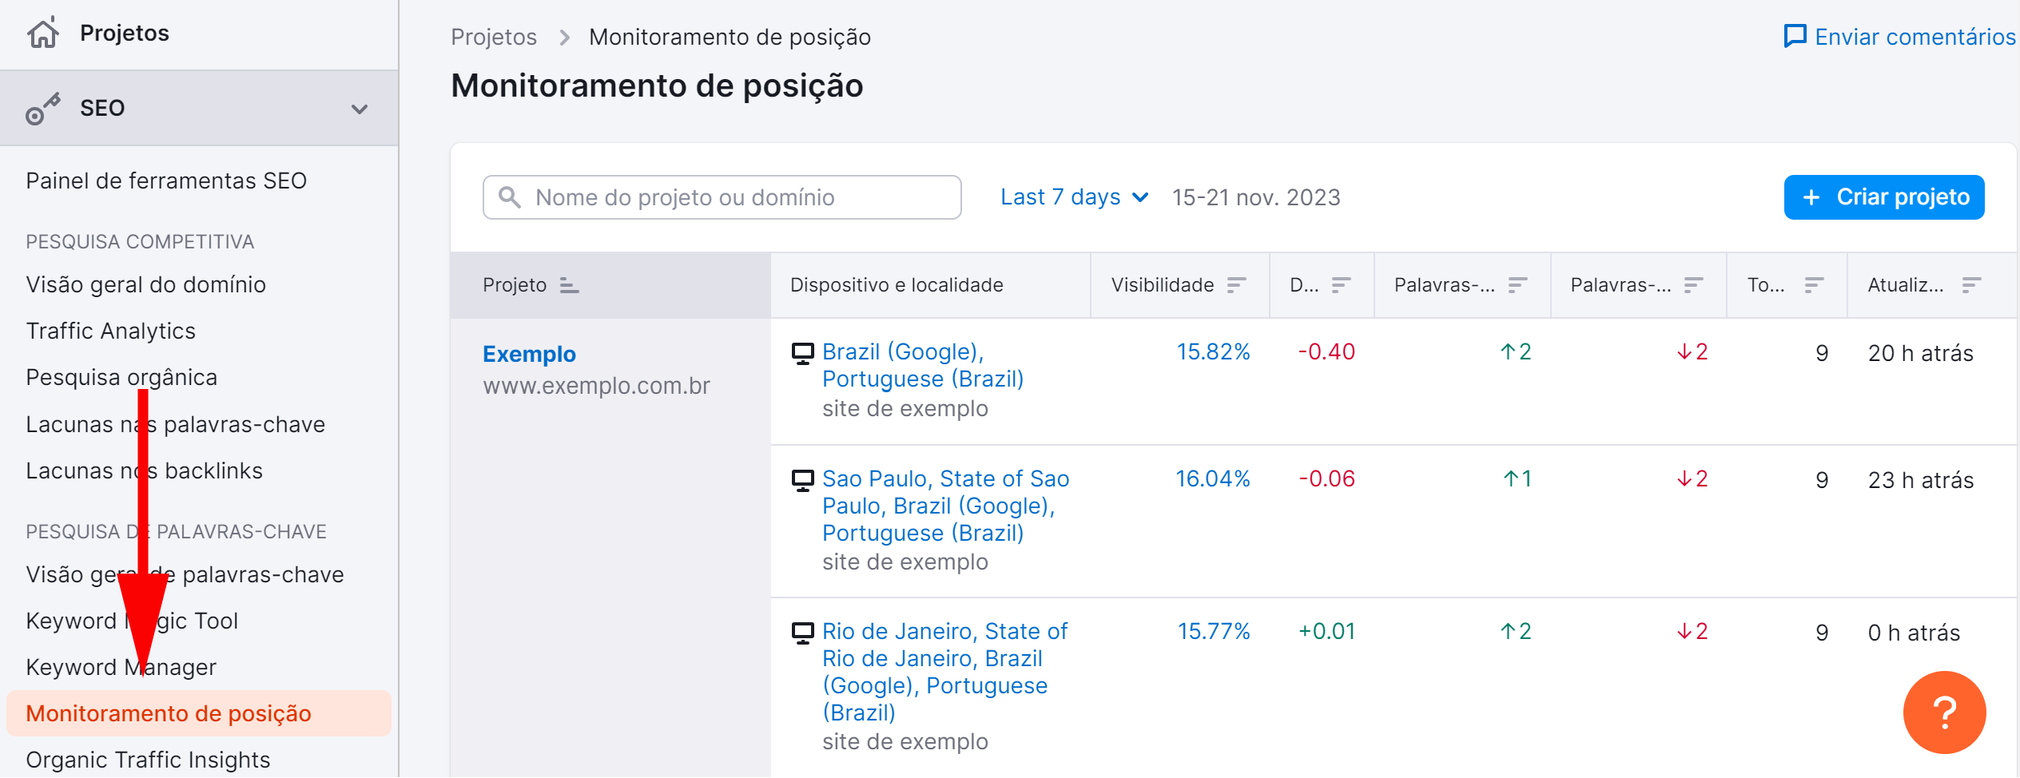Click the sort icon on the Atualiz column

coord(1969,284)
